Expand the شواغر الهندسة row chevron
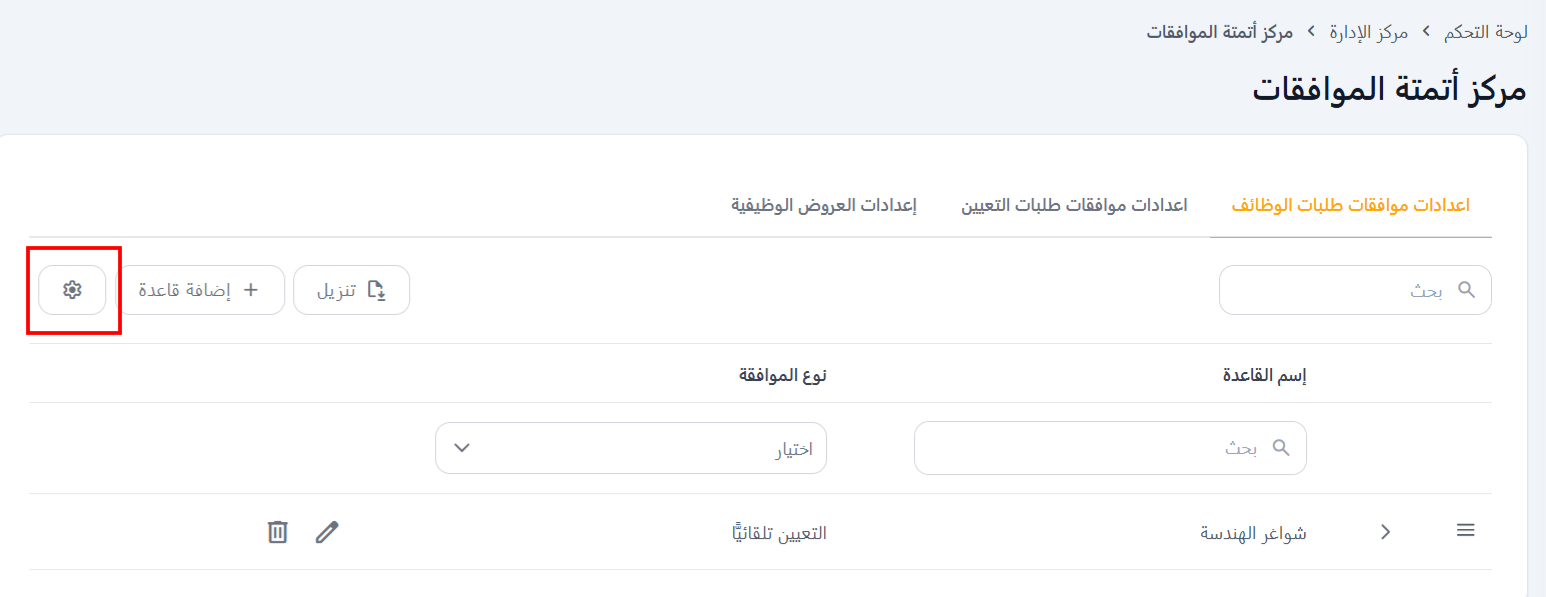This screenshot has height=597, width=1546. [x=1386, y=532]
